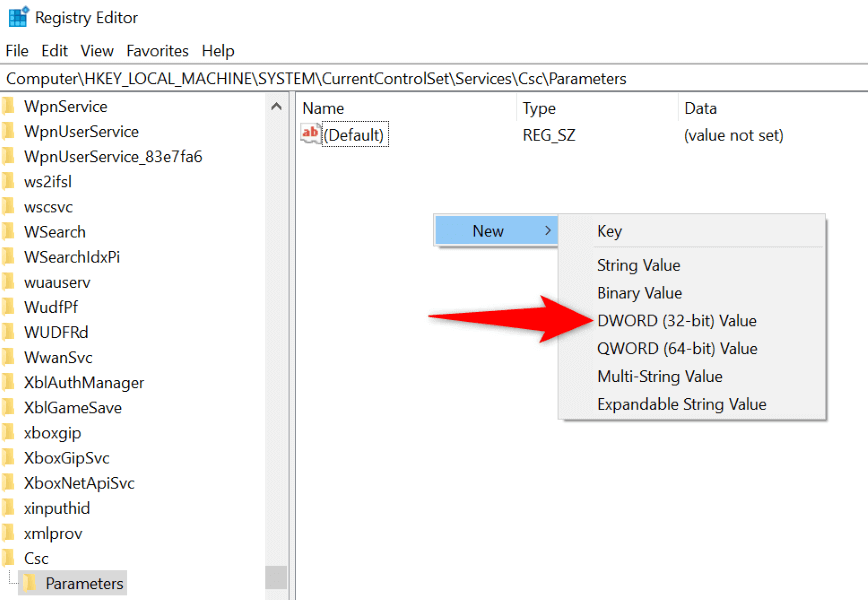Click the Name column header

323,108
